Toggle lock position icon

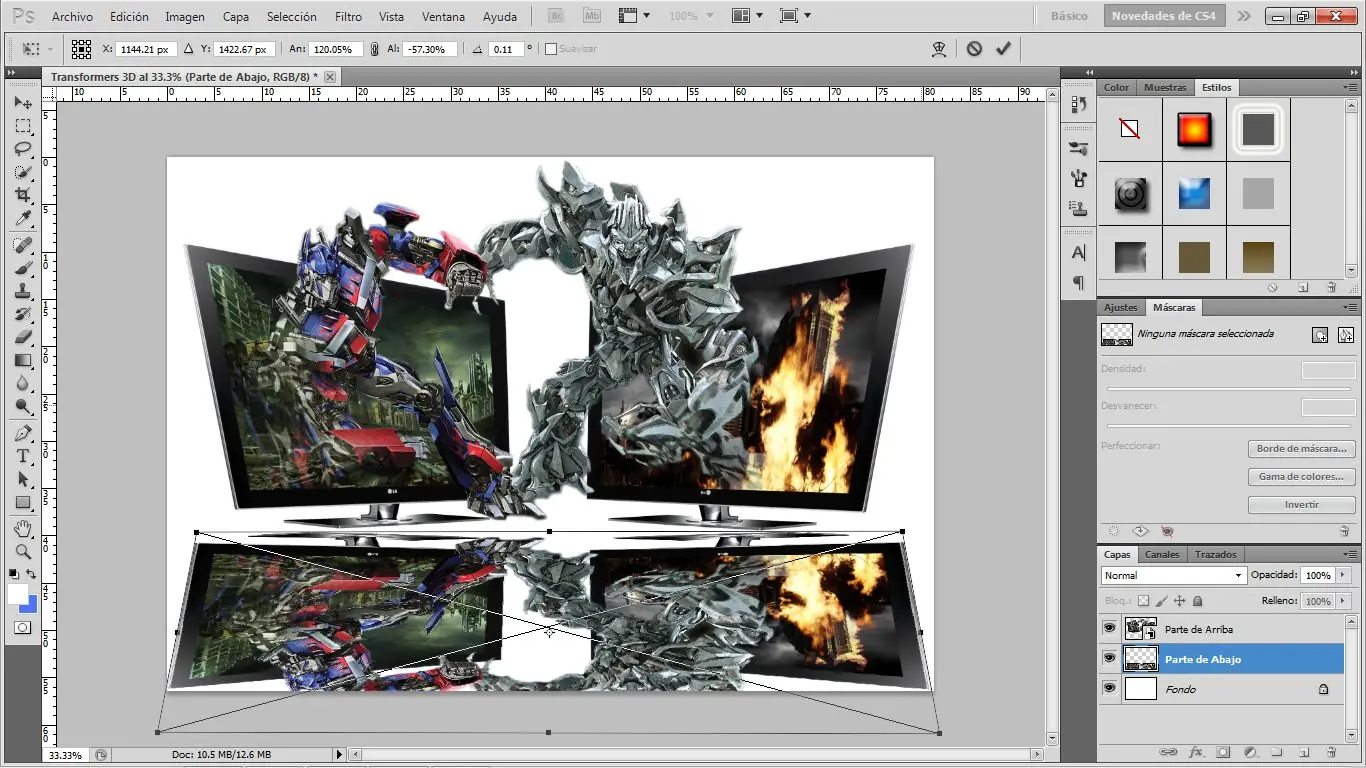click(1179, 601)
